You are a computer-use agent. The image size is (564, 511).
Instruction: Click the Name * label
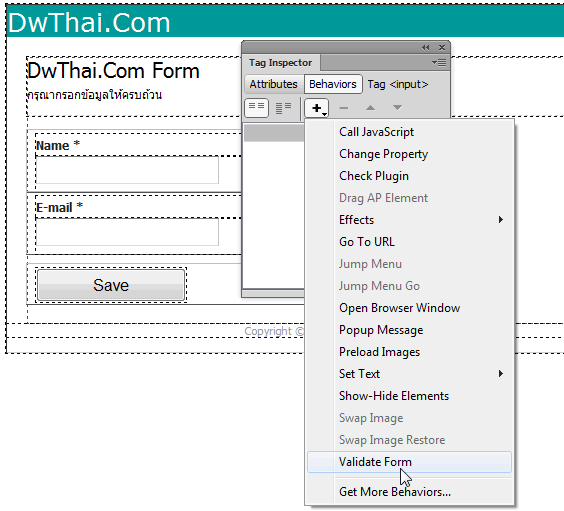point(58,145)
